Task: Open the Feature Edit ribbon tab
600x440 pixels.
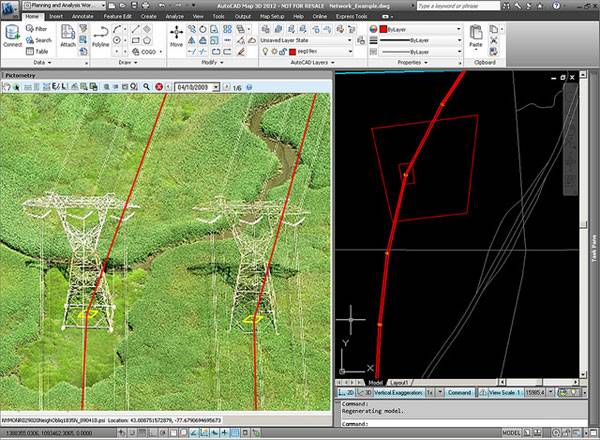Action: 117,17
